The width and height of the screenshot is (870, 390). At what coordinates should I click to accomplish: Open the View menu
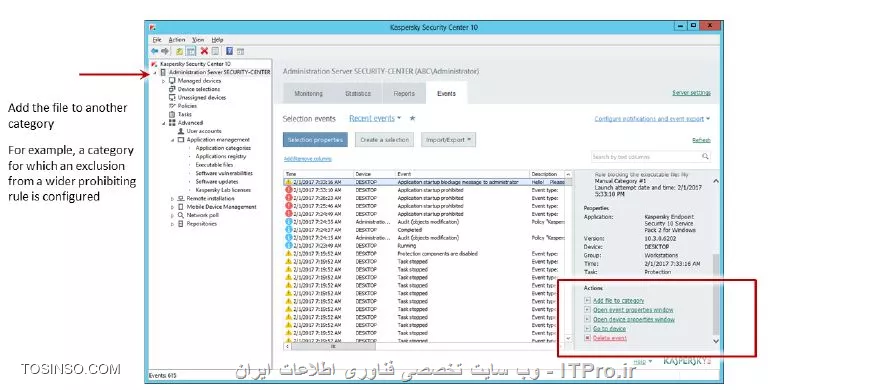[x=198, y=40]
